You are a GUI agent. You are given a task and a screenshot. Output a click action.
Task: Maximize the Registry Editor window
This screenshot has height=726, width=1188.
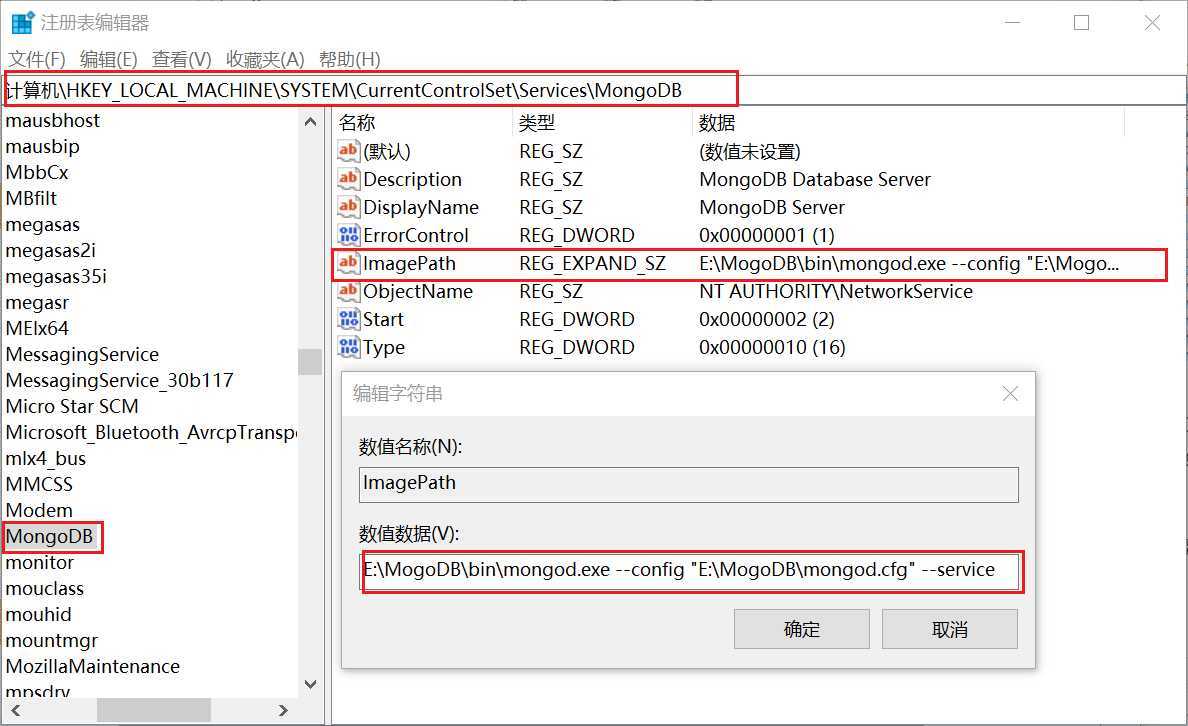[1081, 23]
